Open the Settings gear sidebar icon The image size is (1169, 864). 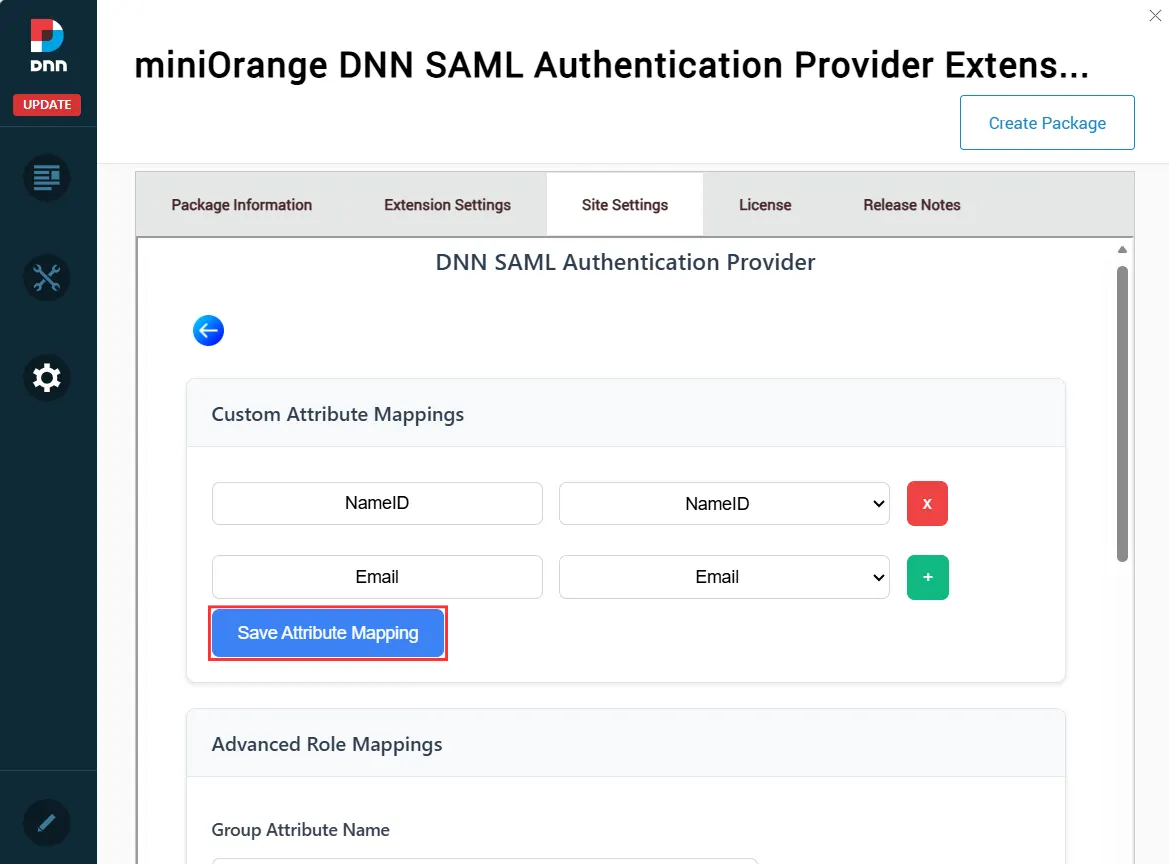[46, 378]
